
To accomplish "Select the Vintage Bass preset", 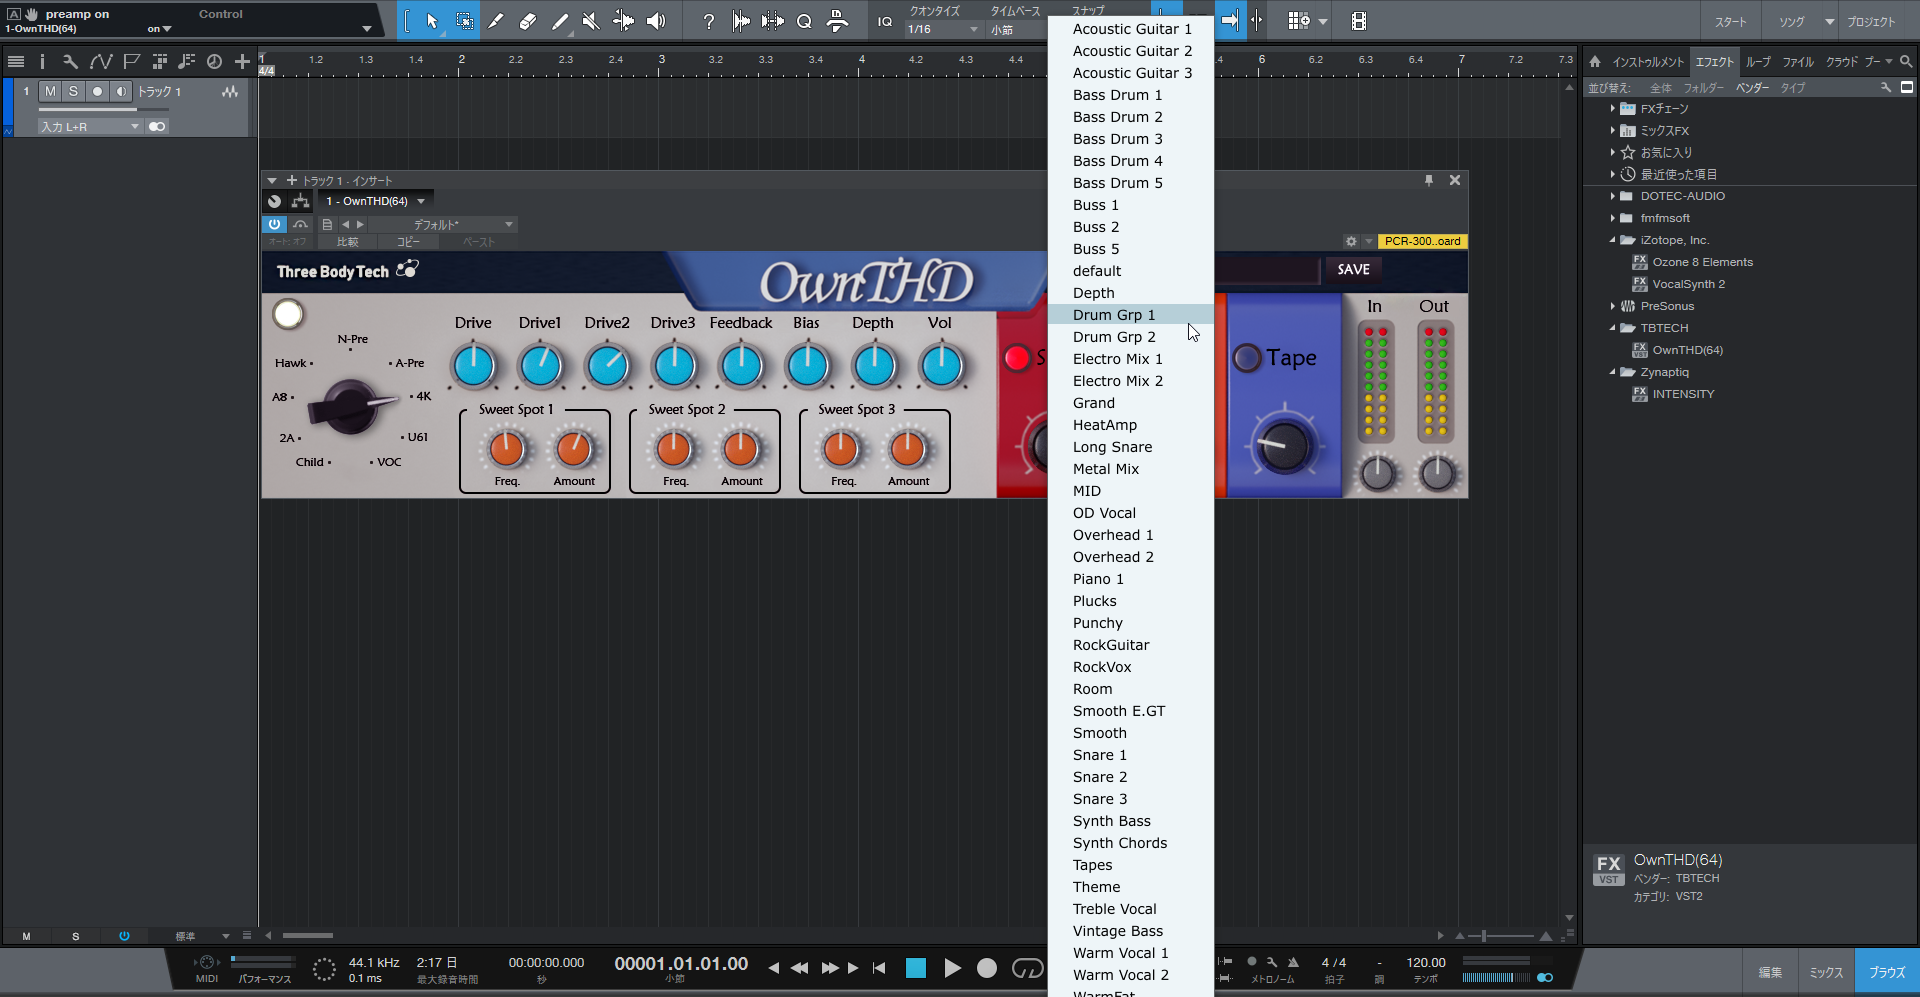I will pyautogui.click(x=1131, y=931).
